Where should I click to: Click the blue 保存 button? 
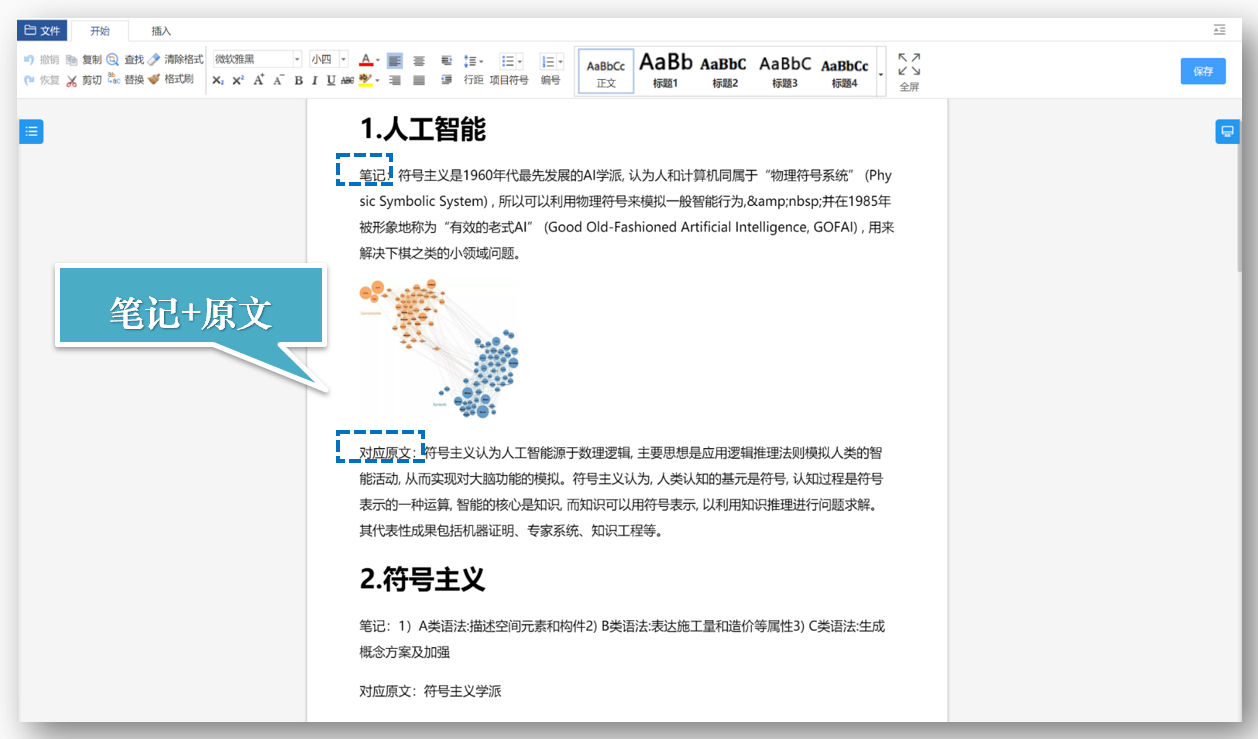1203,71
